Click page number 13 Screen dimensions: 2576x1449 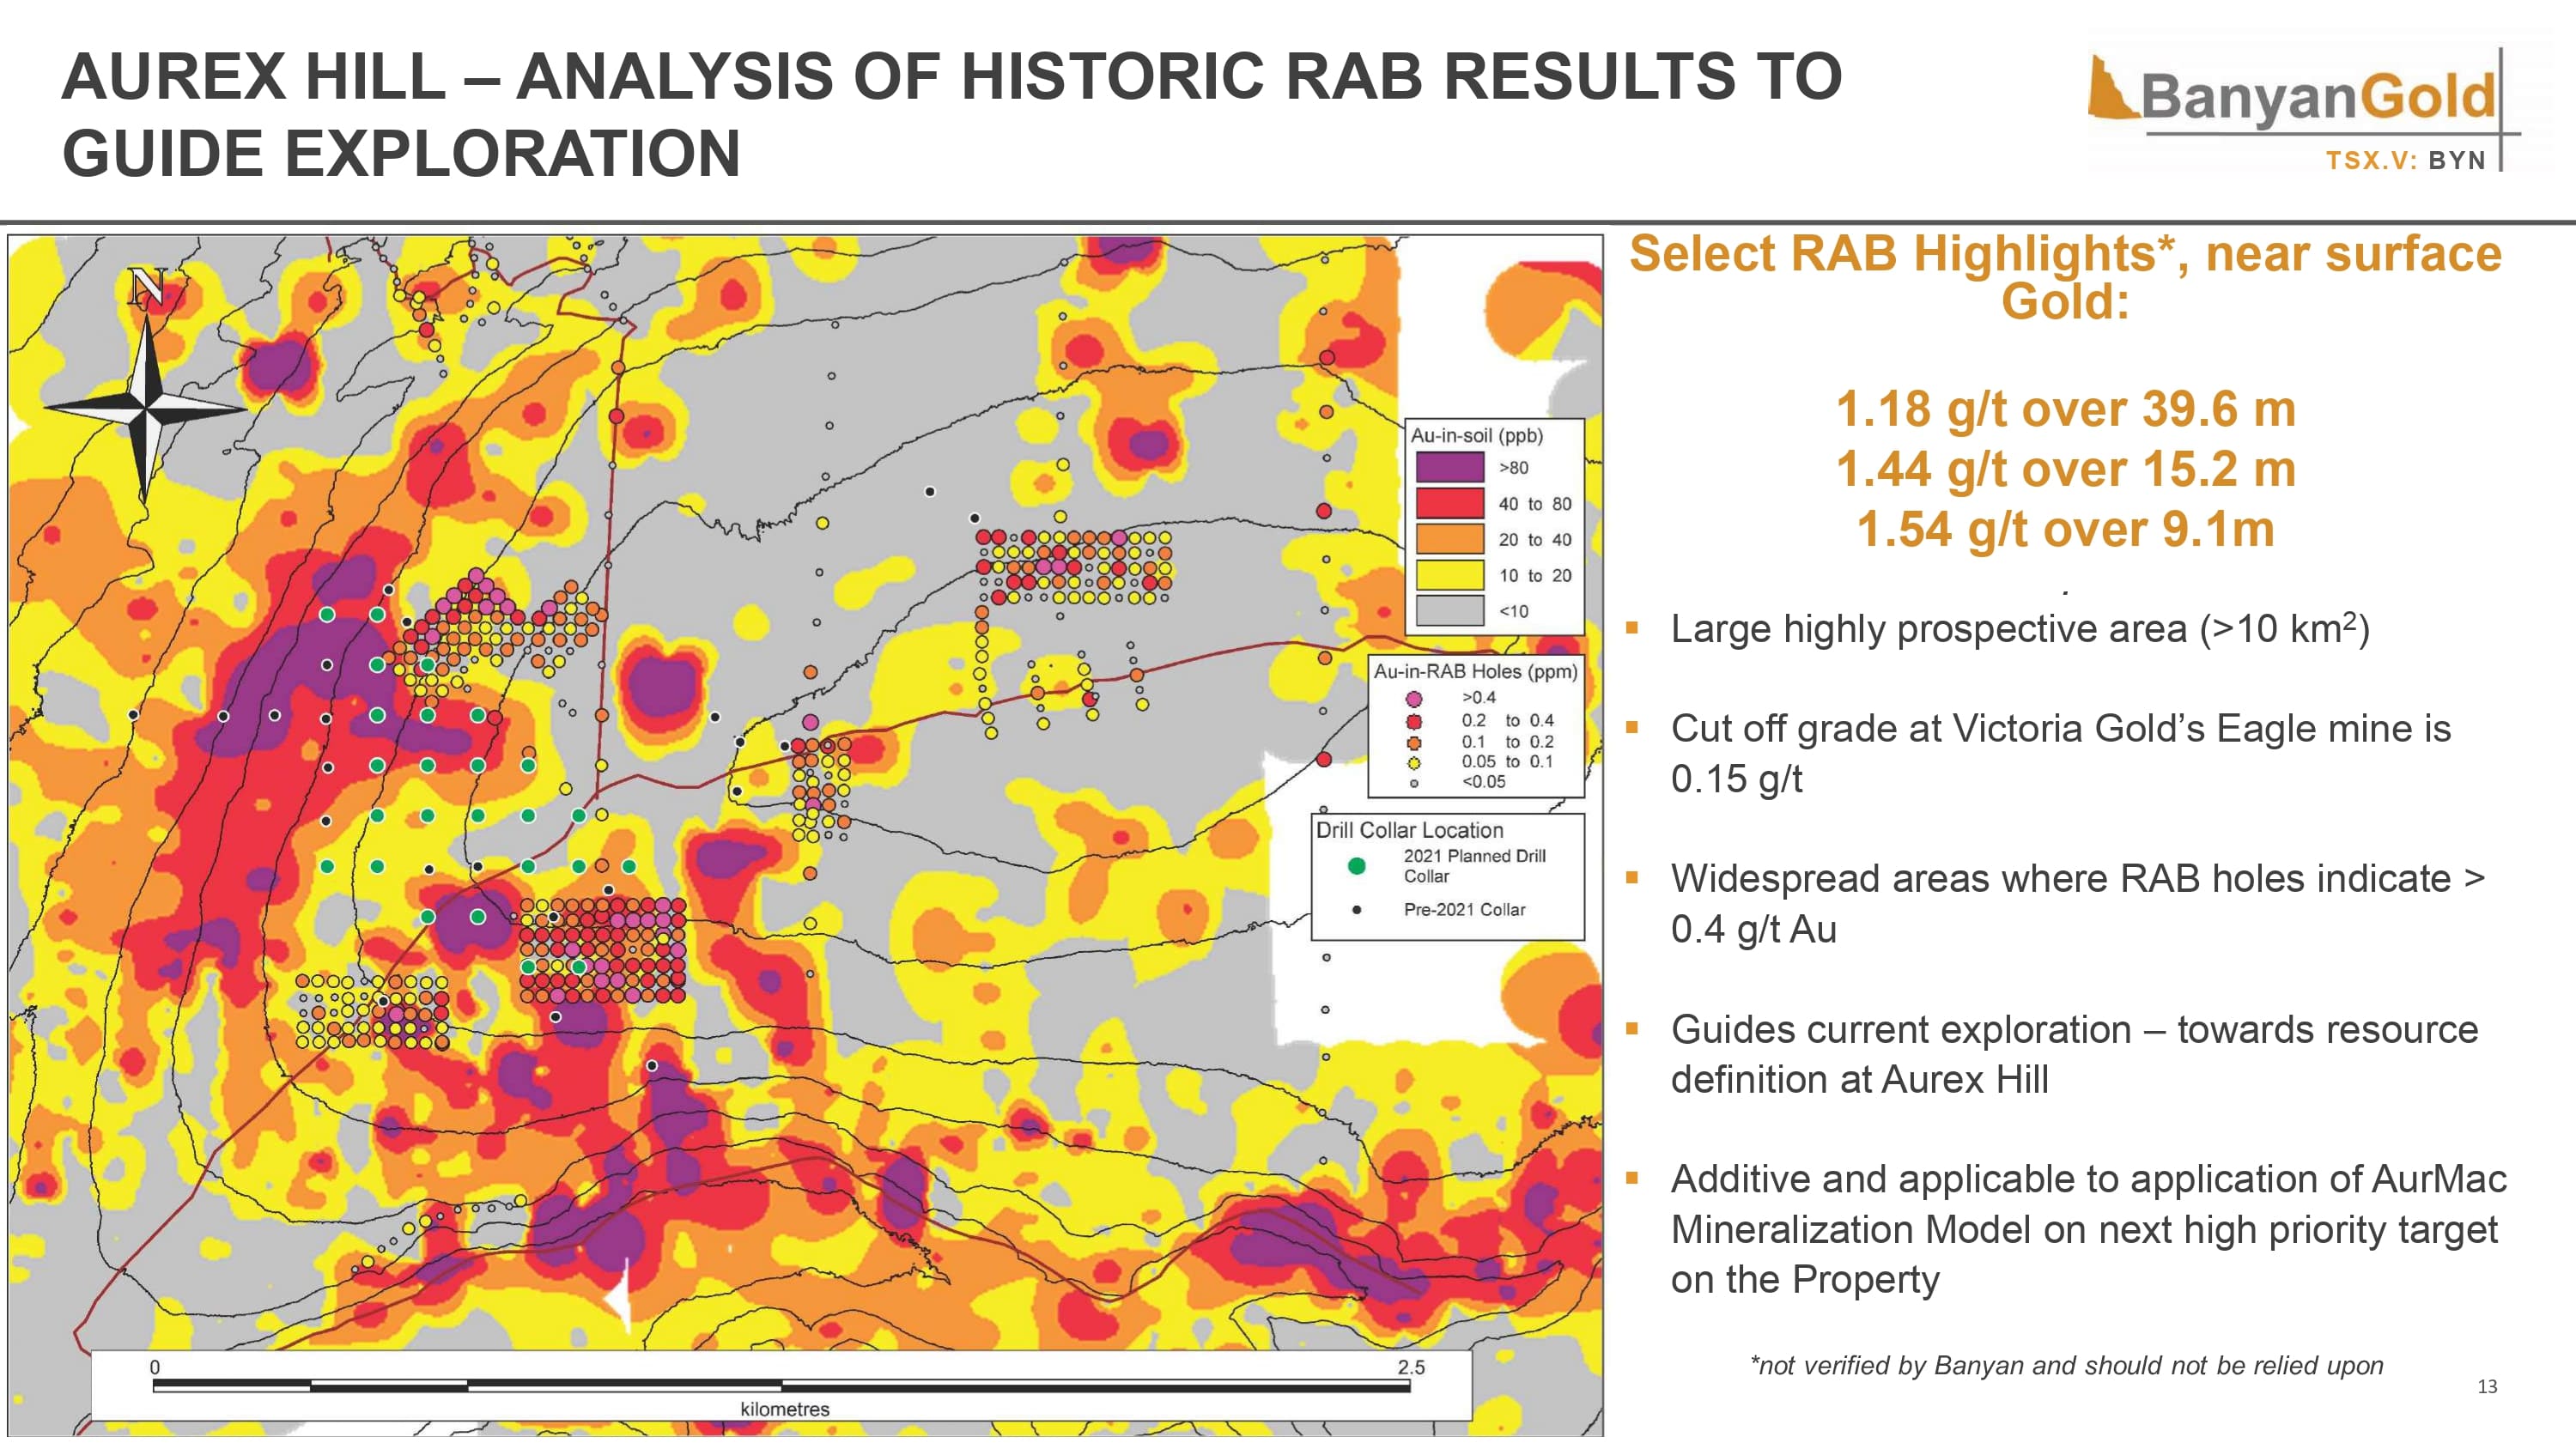(2487, 1387)
